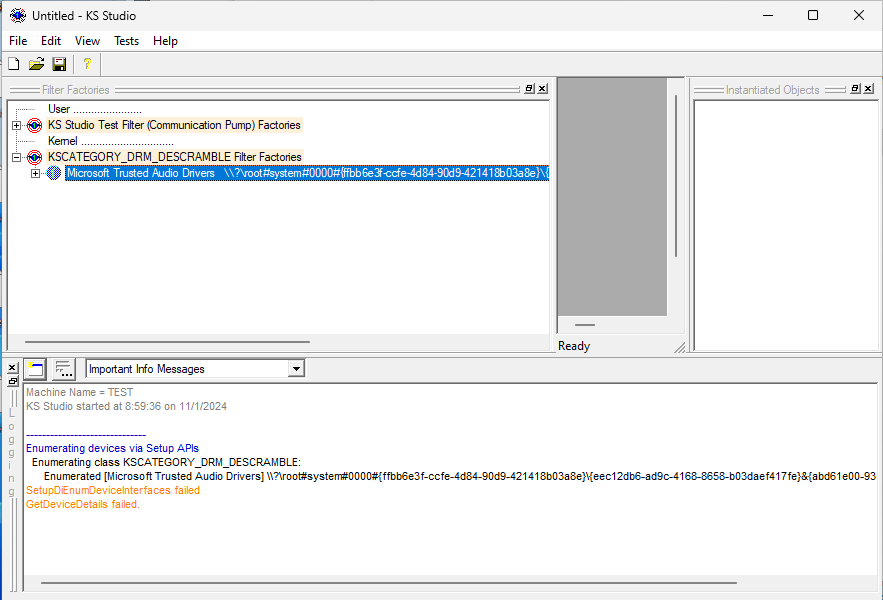883x600 pixels.
Task: Maximize the KS Studio window
Action: tap(813, 15)
